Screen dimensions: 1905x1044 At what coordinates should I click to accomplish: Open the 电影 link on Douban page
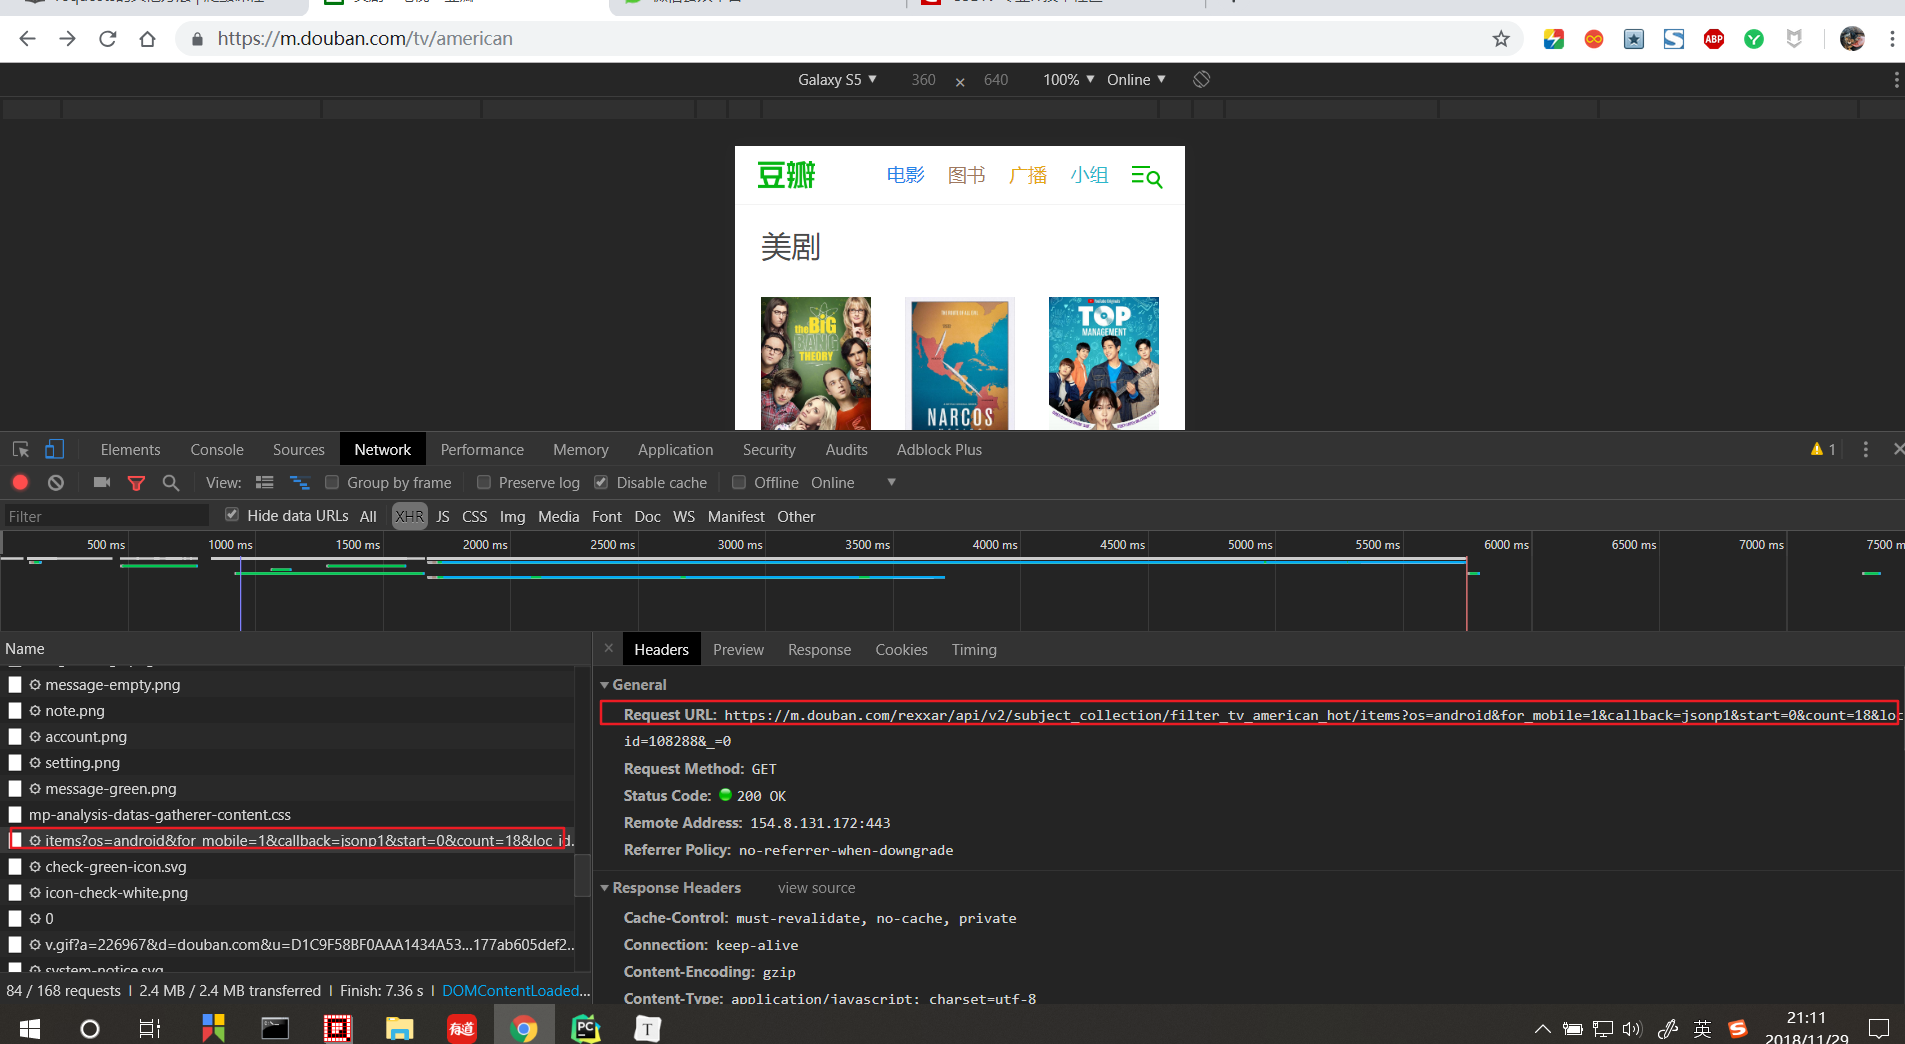pyautogui.click(x=905, y=175)
